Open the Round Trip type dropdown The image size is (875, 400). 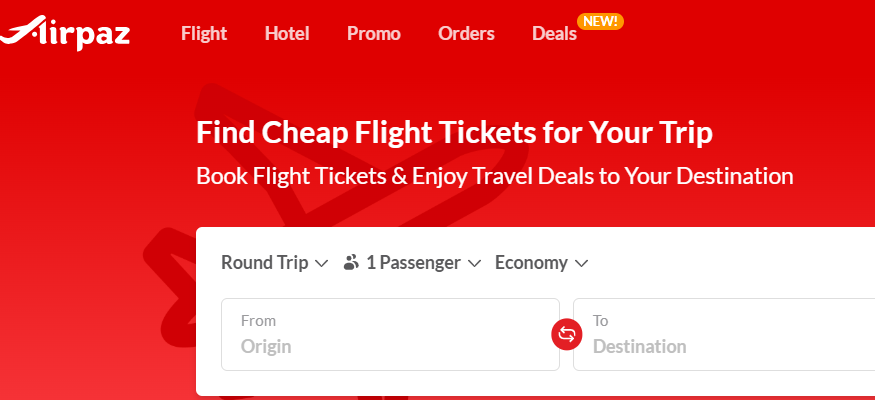point(265,263)
